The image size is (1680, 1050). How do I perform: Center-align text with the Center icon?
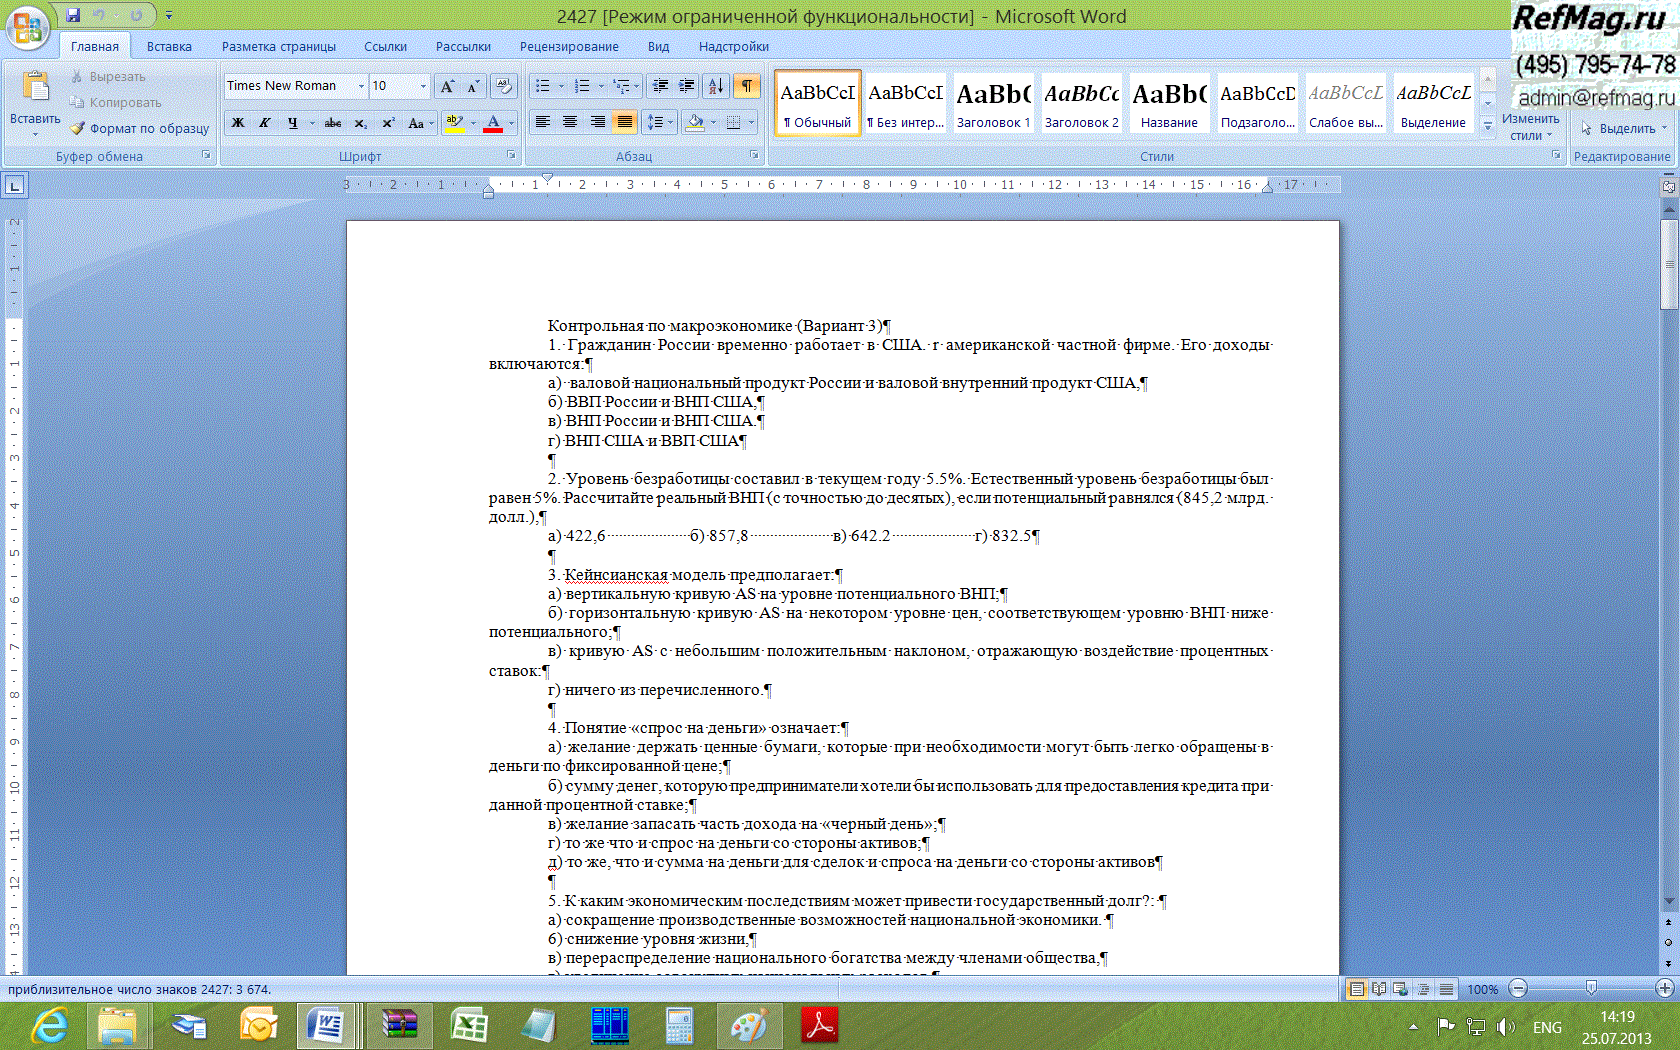click(x=570, y=122)
